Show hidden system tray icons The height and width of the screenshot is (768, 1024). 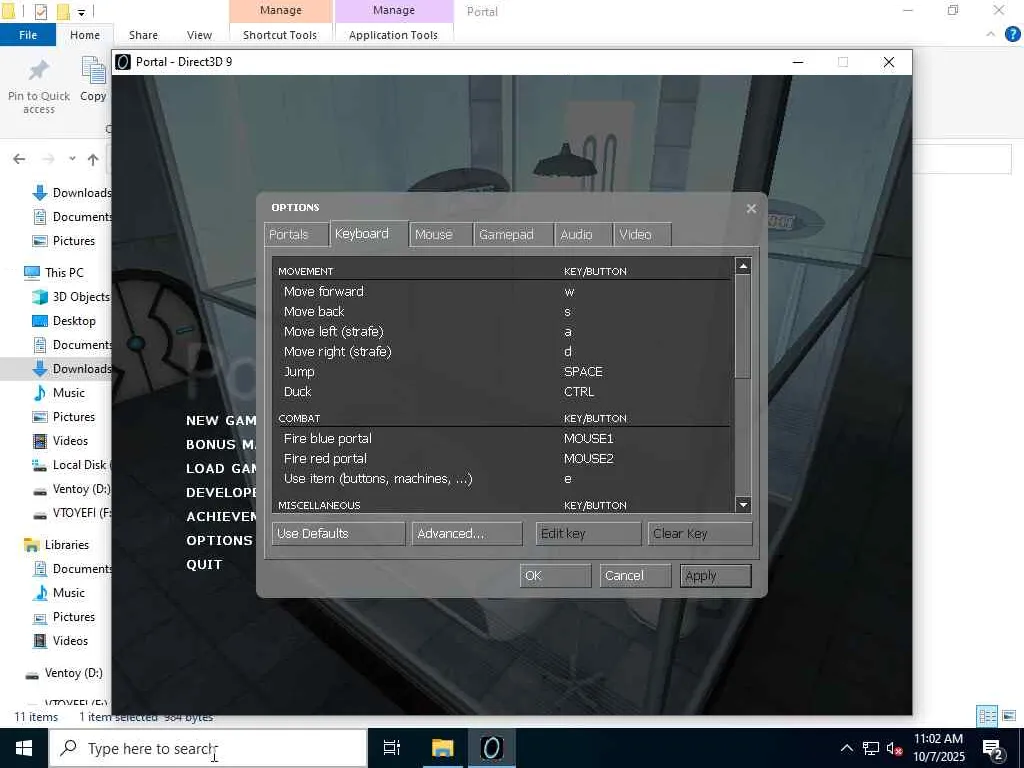846,748
